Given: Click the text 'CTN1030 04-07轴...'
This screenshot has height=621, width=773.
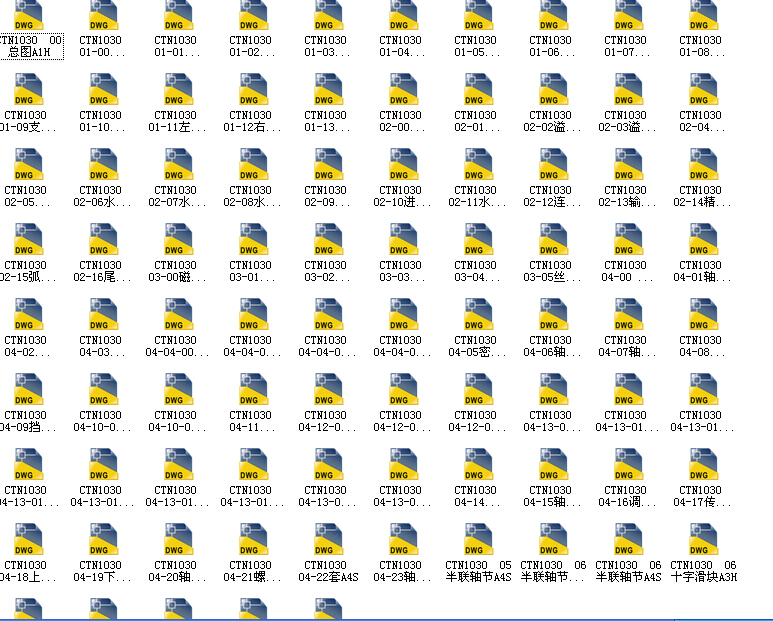Looking at the screenshot, I should click(627, 346).
